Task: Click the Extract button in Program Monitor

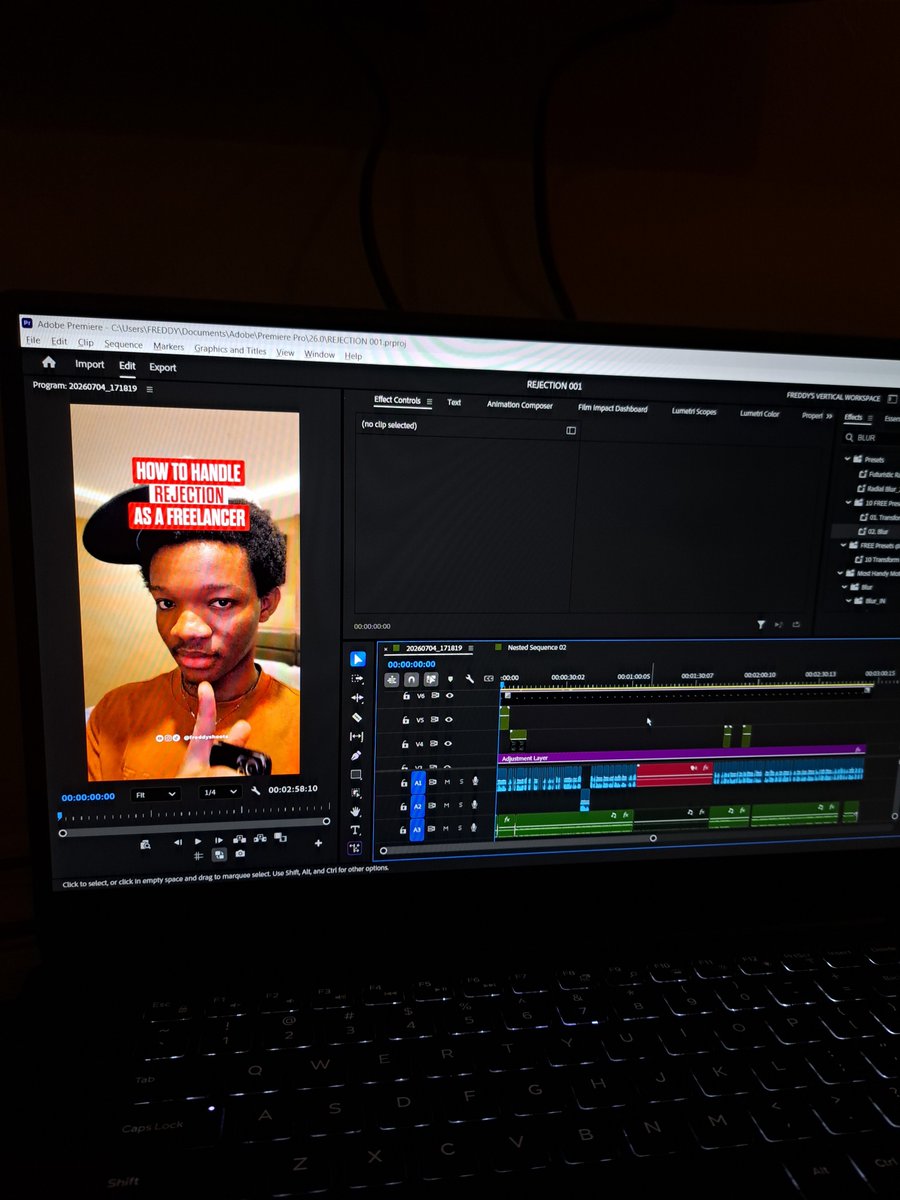Action: pos(260,838)
